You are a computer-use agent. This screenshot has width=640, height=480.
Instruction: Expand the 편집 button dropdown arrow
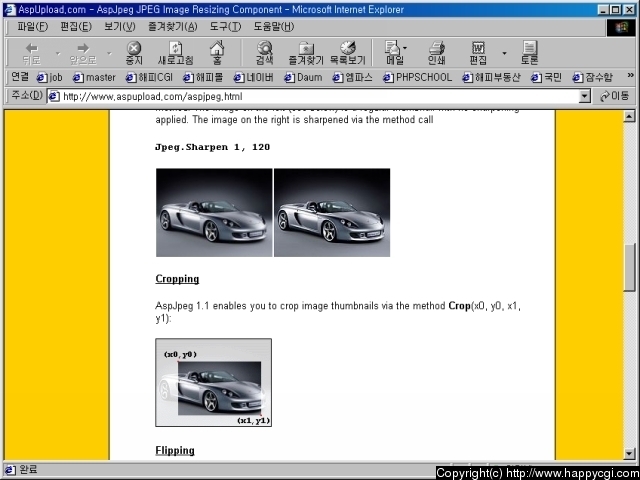[504, 53]
